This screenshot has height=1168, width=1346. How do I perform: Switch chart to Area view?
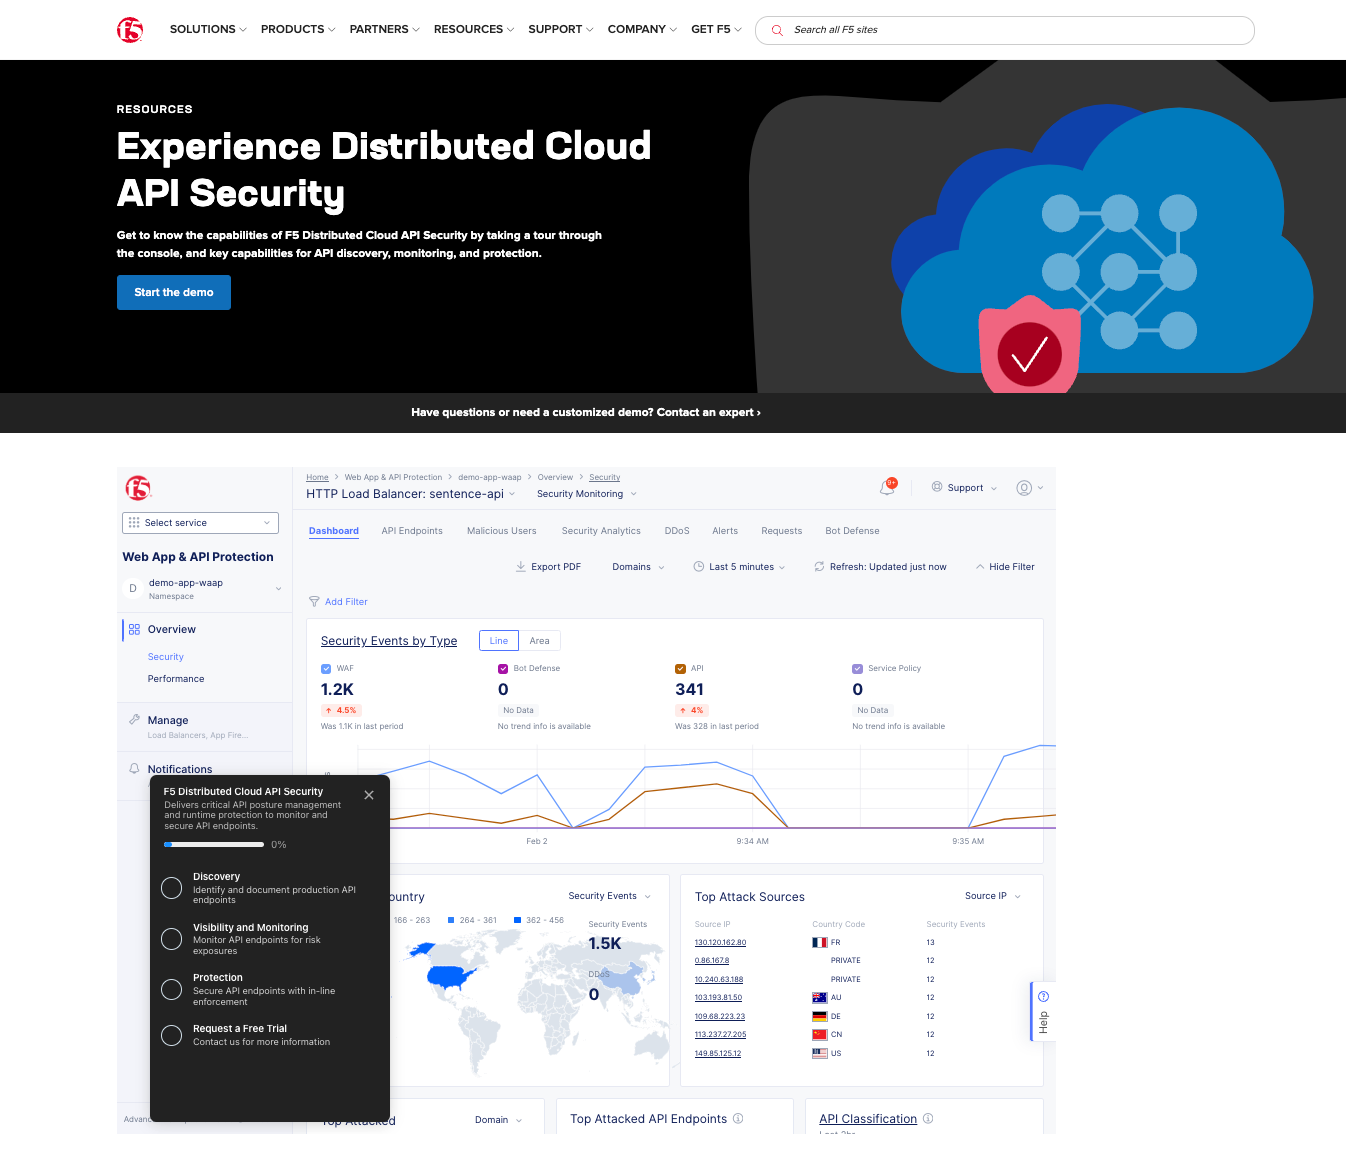(x=539, y=641)
